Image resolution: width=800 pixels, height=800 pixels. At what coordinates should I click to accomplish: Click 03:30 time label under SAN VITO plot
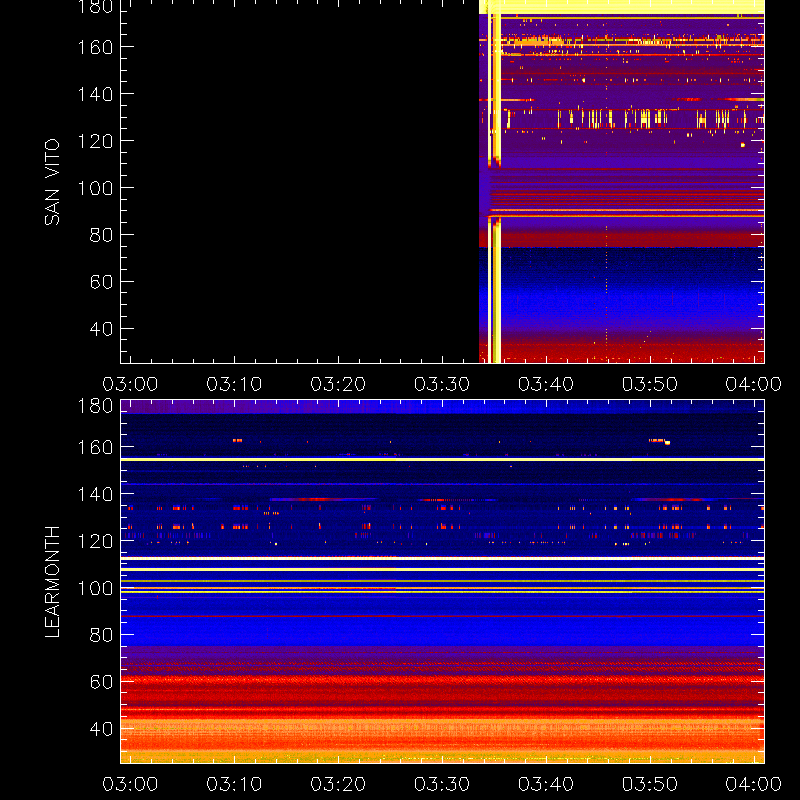pyautogui.click(x=442, y=384)
